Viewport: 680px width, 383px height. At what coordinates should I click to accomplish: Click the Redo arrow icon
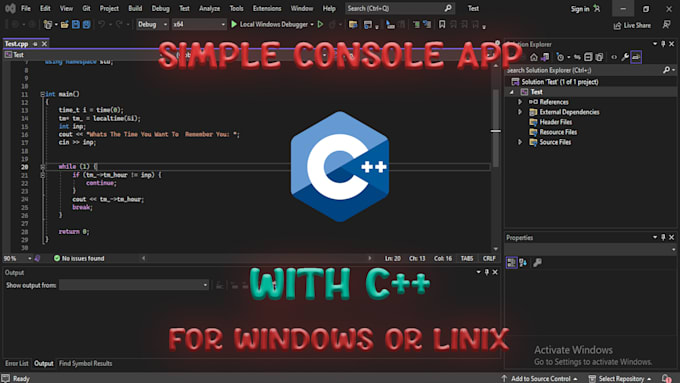point(119,25)
